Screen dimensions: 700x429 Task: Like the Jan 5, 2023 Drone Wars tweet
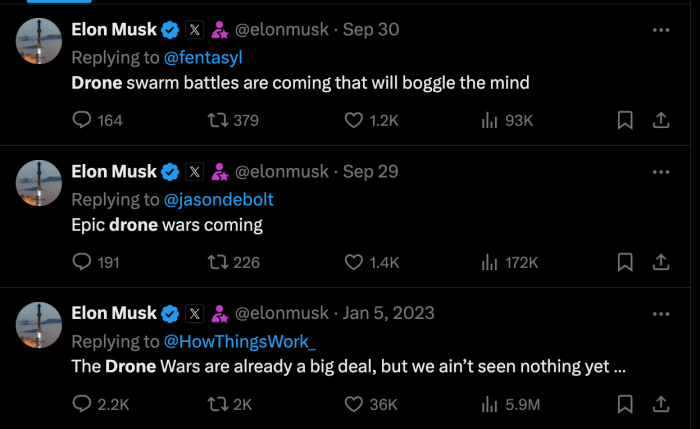pos(353,404)
